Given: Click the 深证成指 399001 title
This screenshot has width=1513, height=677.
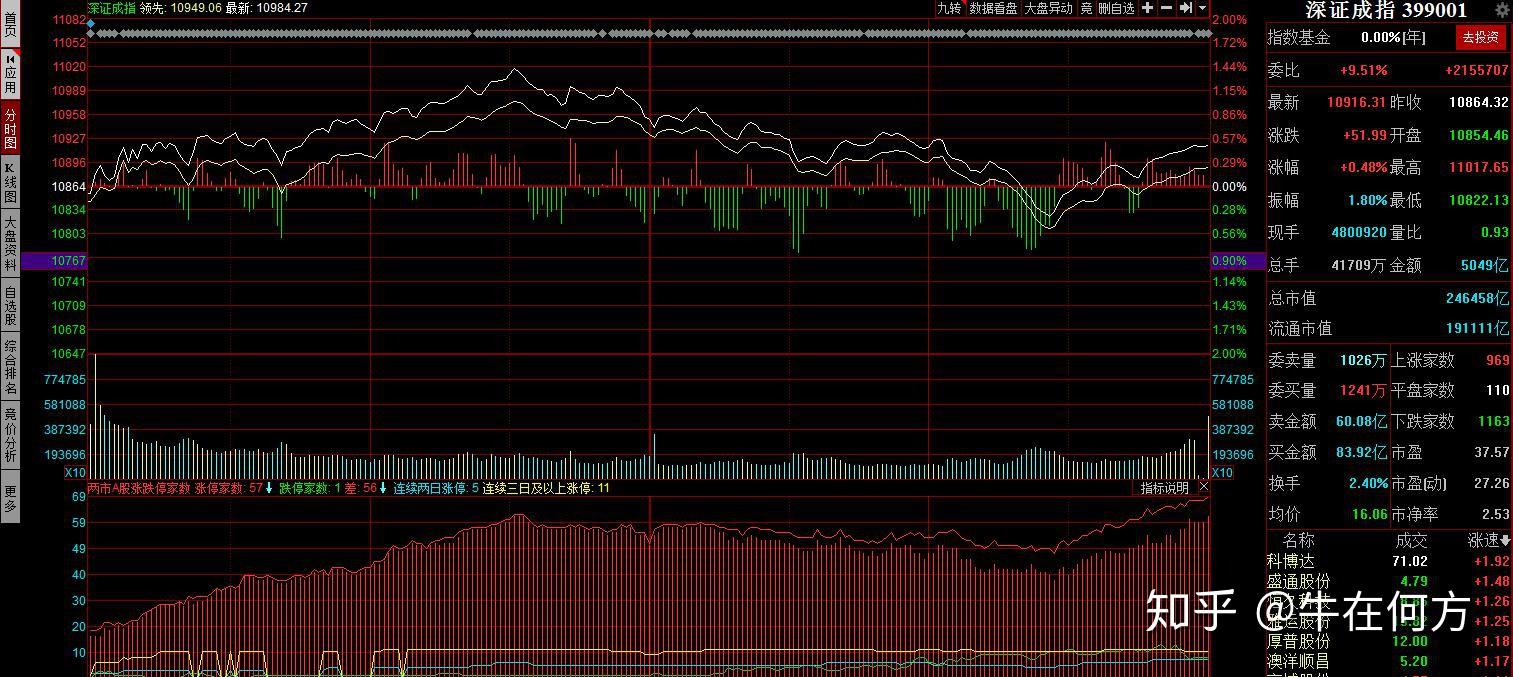Looking at the screenshot, I should click(x=1386, y=10).
